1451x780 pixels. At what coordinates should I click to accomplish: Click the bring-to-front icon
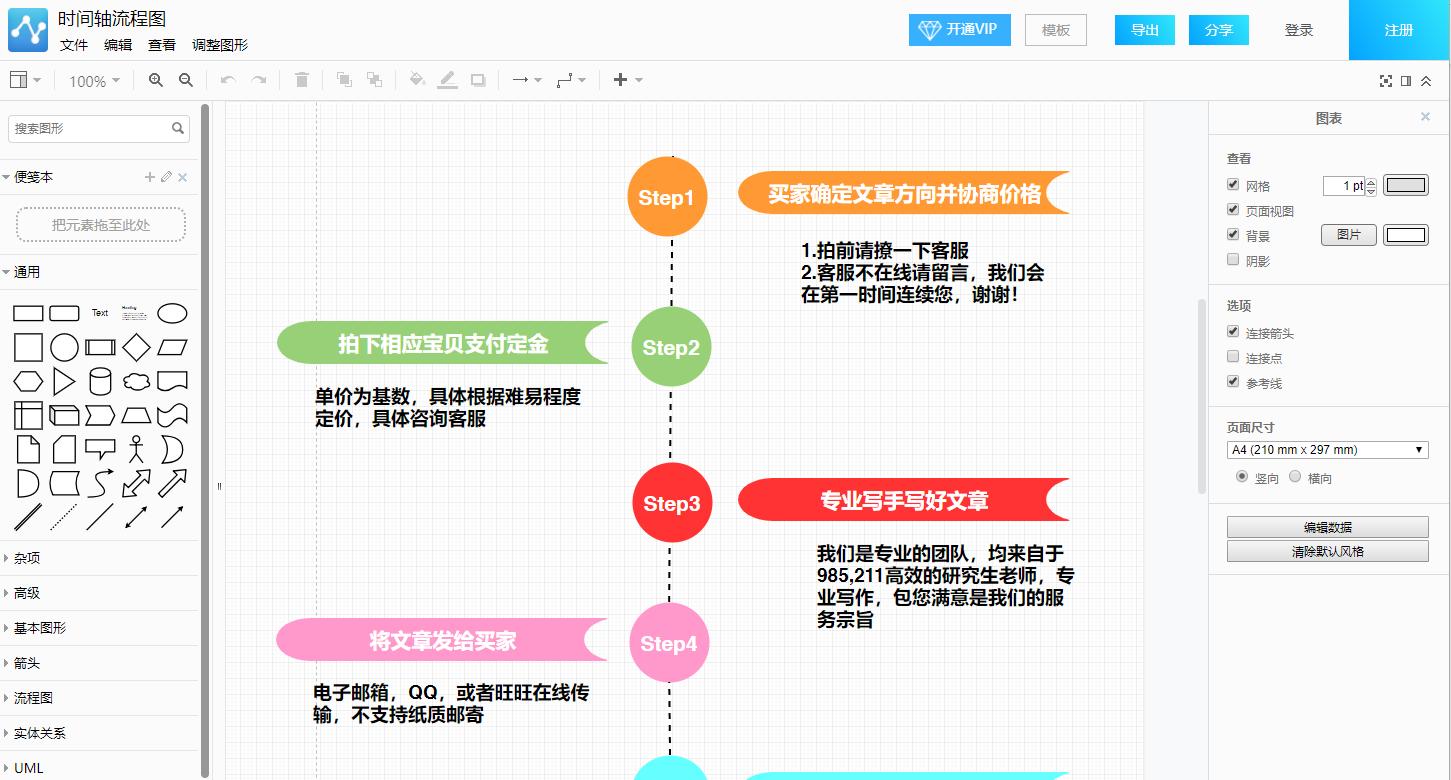[345, 80]
